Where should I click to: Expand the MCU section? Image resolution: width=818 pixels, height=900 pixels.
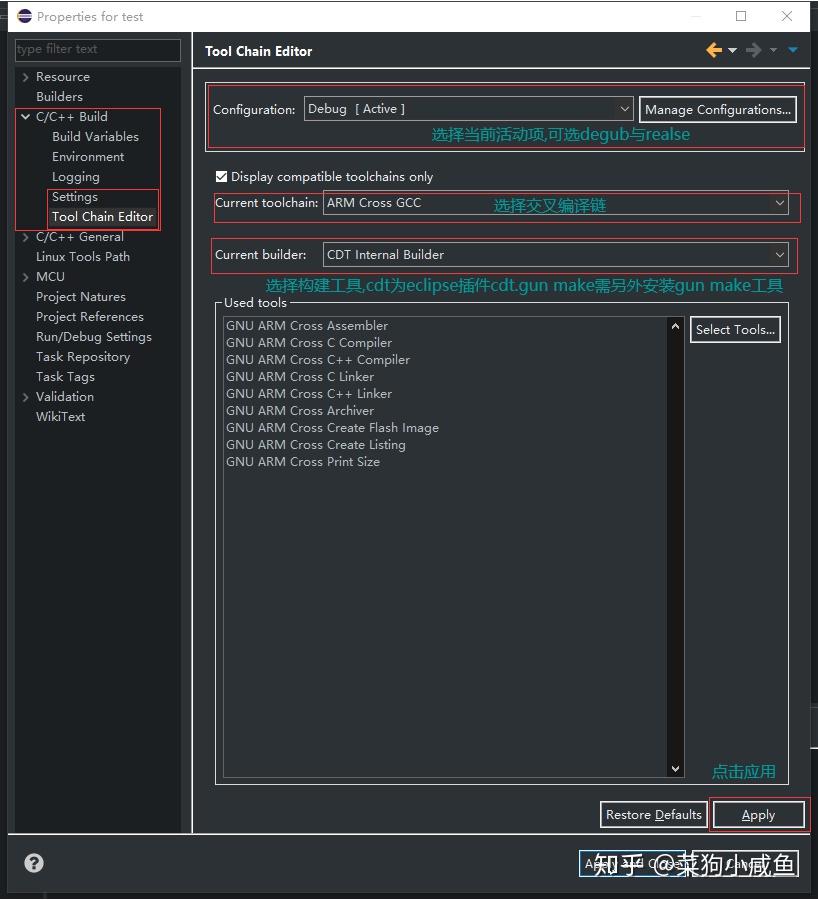coord(25,276)
